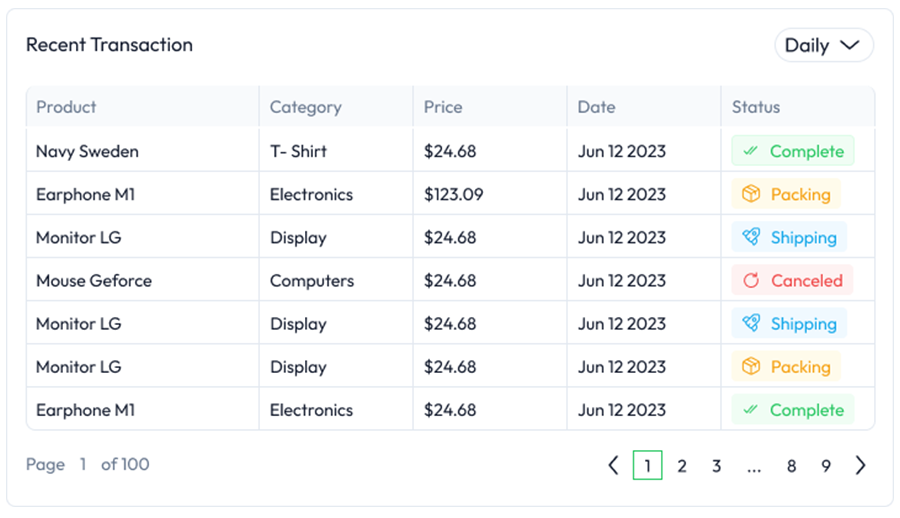Go to next page with right arrow
The height and width of the screenshot is (518, 900).
coord(860,465)
